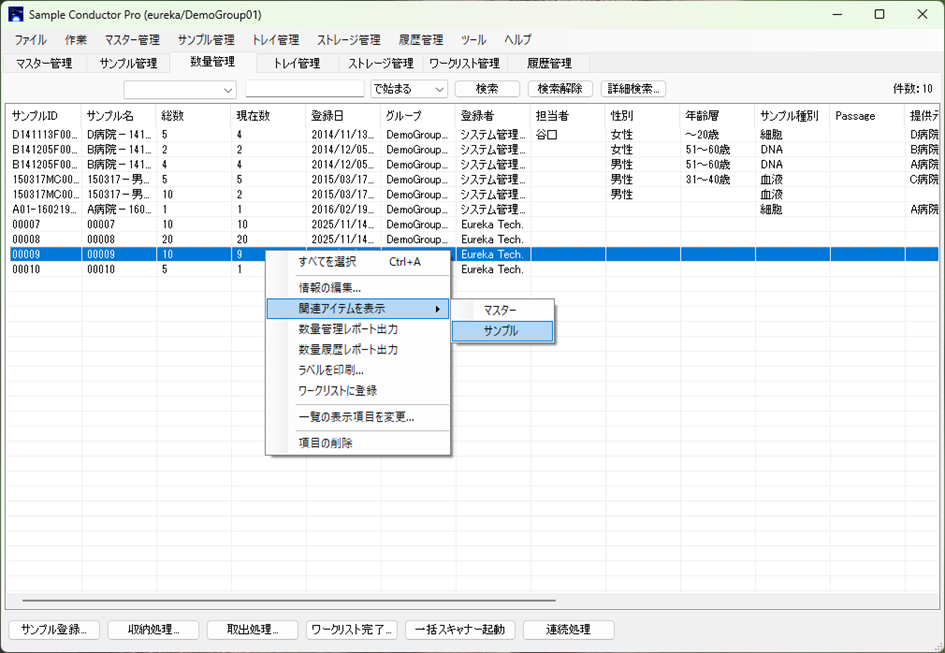Choose 項目の削除 in context menu
Image resolution: width=945 pixels, height=653 pixels.
point(325,443)
